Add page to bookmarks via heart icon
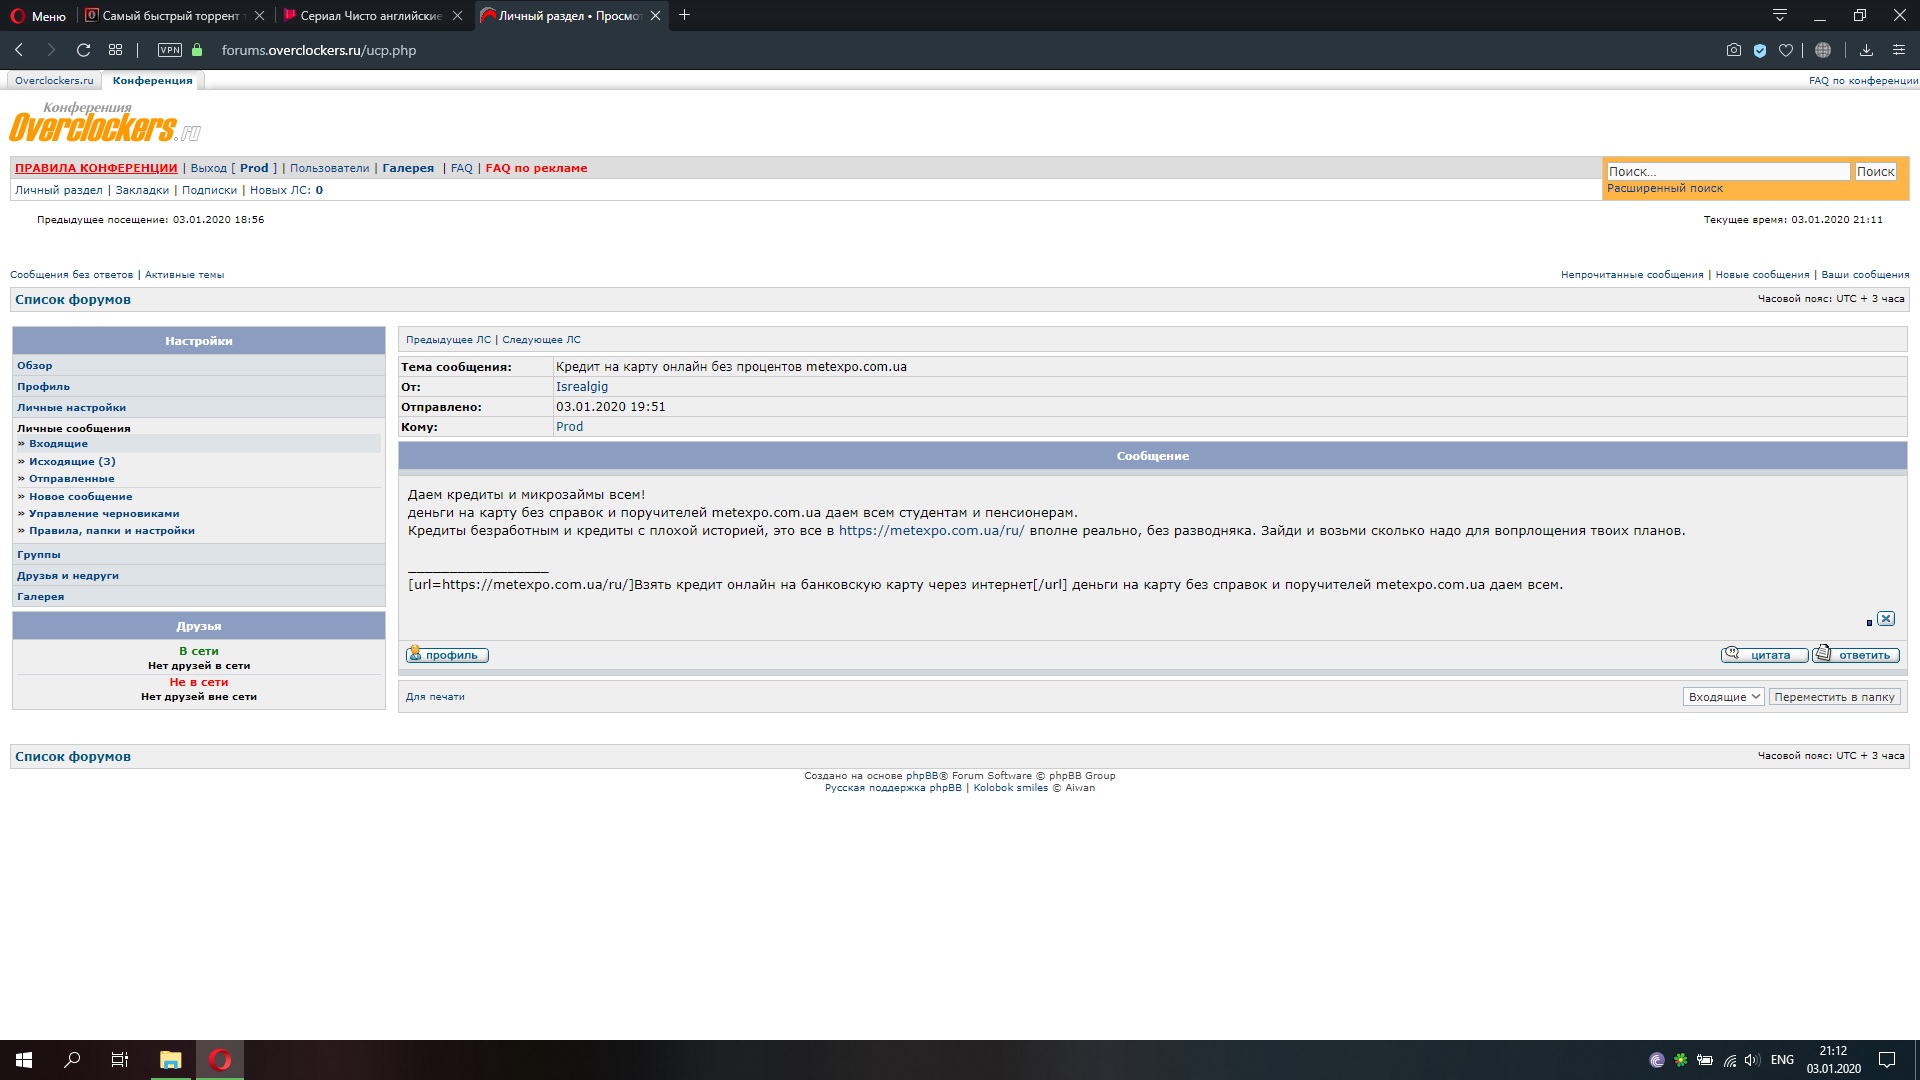 click(1786, 50)
